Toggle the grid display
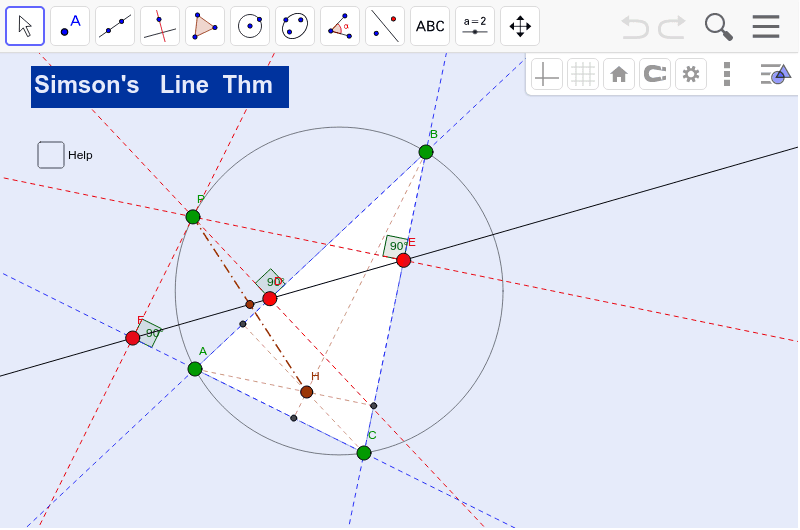 coord(583,74)
